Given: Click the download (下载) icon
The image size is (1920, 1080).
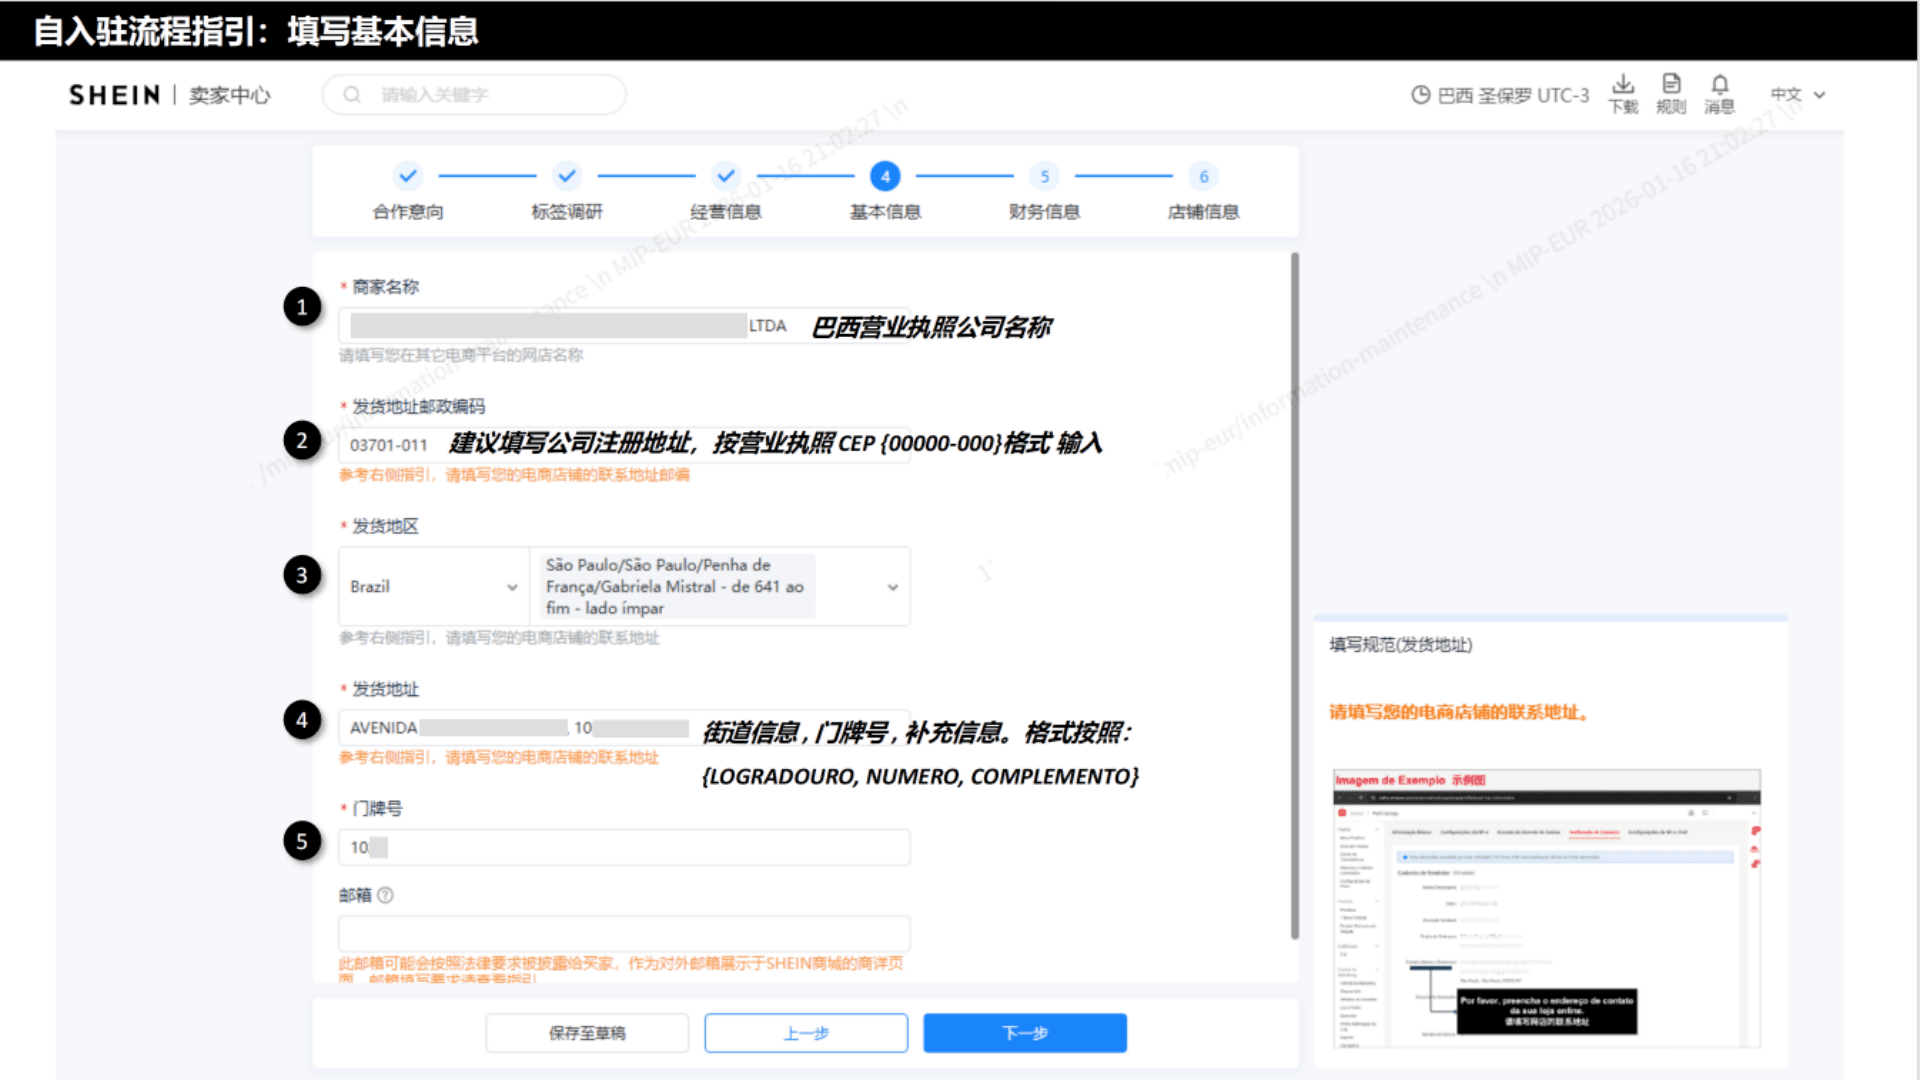Looking at the screenshot, I should (x=1623, y=85).
